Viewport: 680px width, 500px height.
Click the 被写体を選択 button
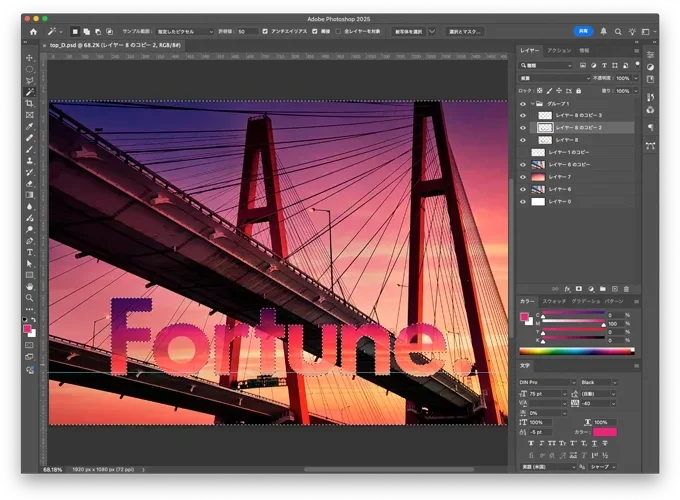pyautogui.click(x=412, y=31)
